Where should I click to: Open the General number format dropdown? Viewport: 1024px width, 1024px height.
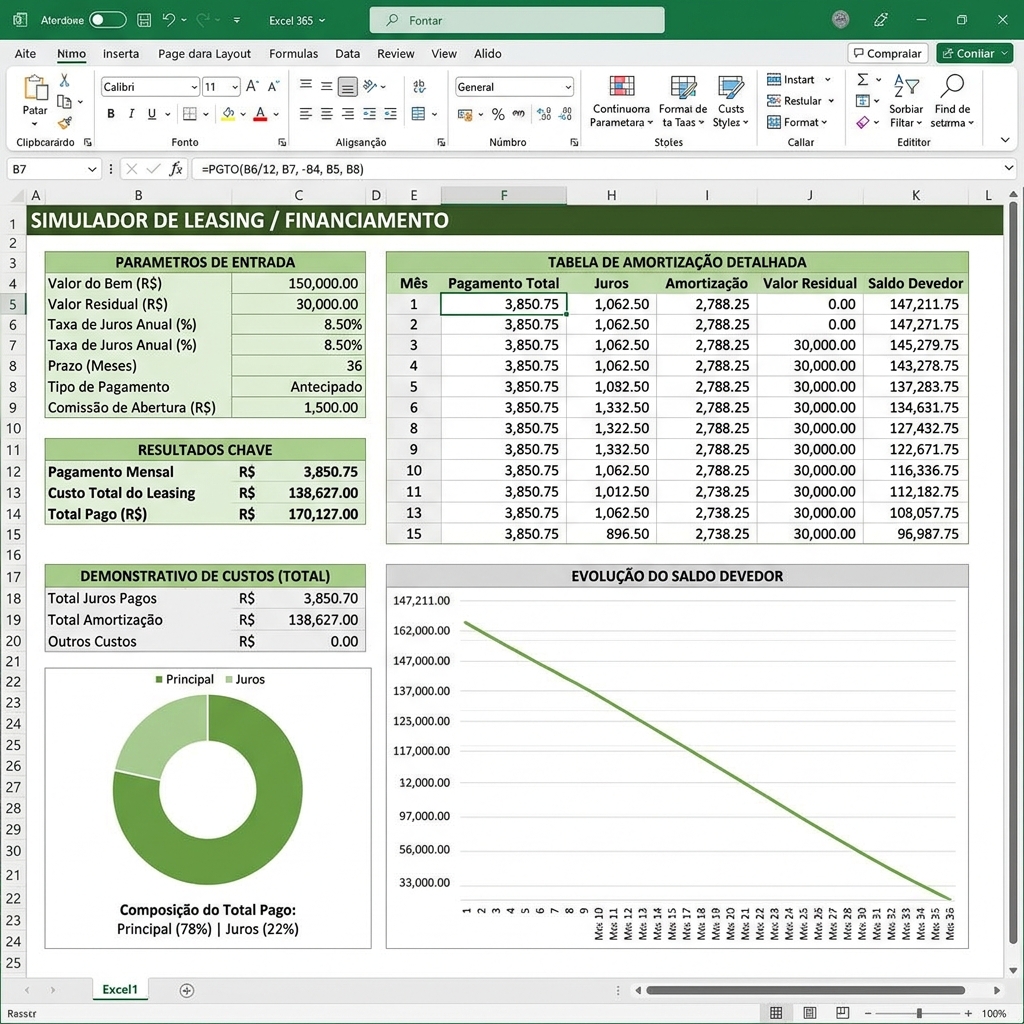568,87
